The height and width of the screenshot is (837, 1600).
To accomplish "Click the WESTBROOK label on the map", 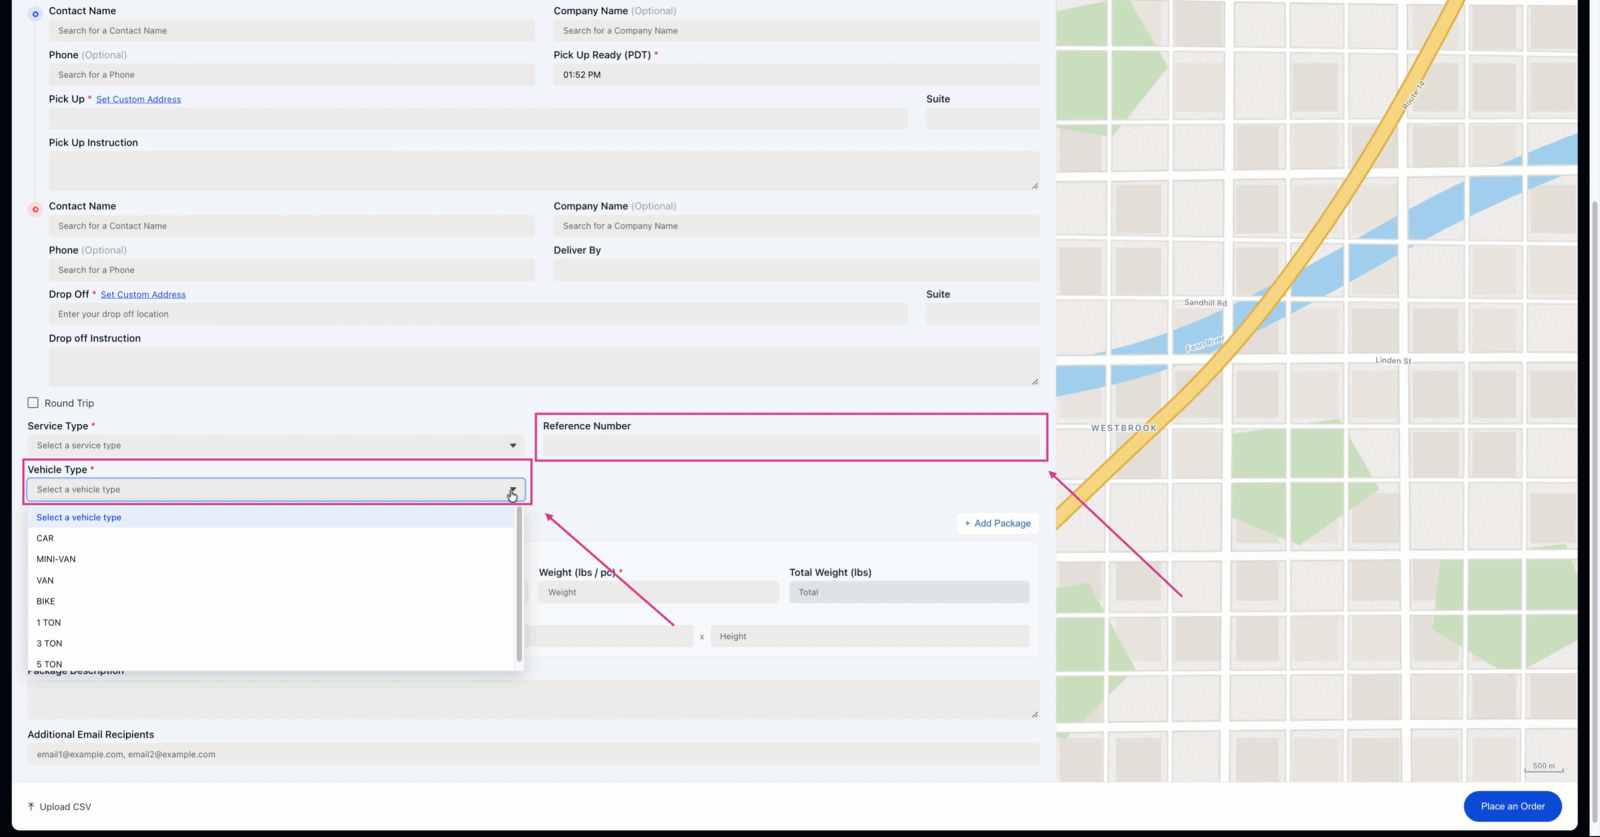I will pos(1124,428).
